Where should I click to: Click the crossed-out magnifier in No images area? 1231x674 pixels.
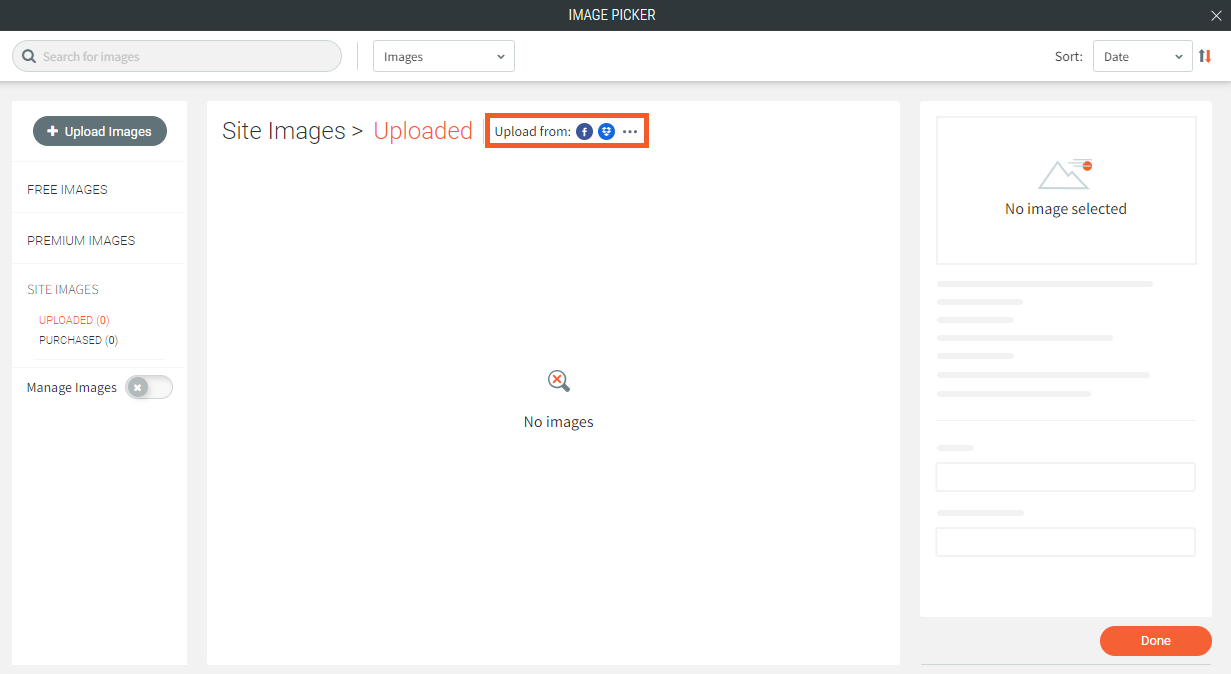point(558,380)
